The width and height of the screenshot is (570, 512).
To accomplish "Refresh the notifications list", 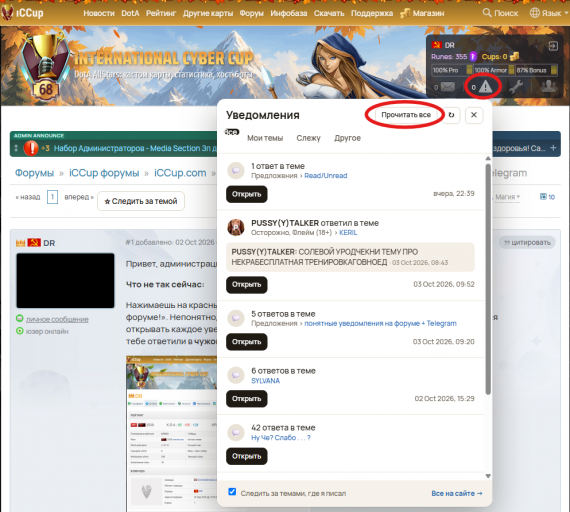I will click(451, 115).
